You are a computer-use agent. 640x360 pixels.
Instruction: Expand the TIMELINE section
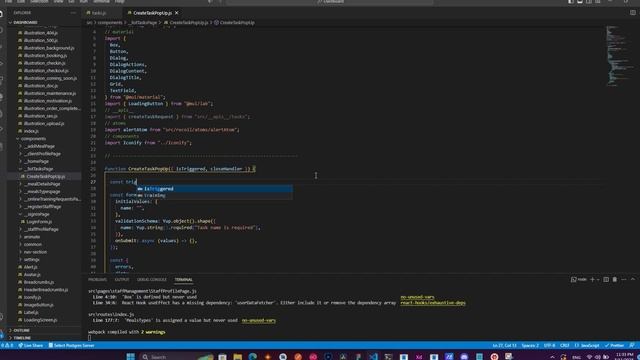(x=22, y=338)
